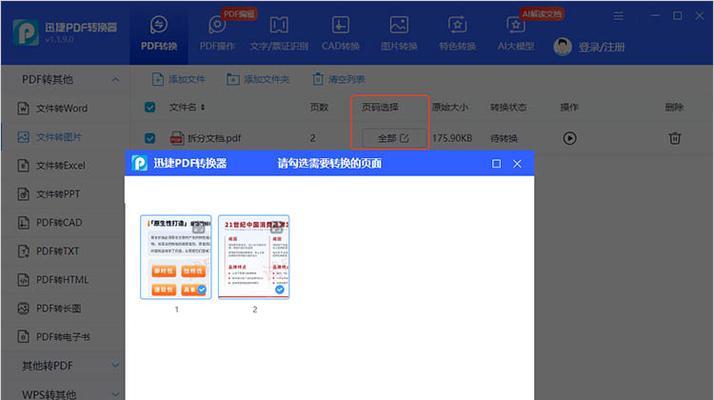This screenshot has width=714, height=400.
Task: Click the 添加文件夹 button
Action: pos(258,79)
